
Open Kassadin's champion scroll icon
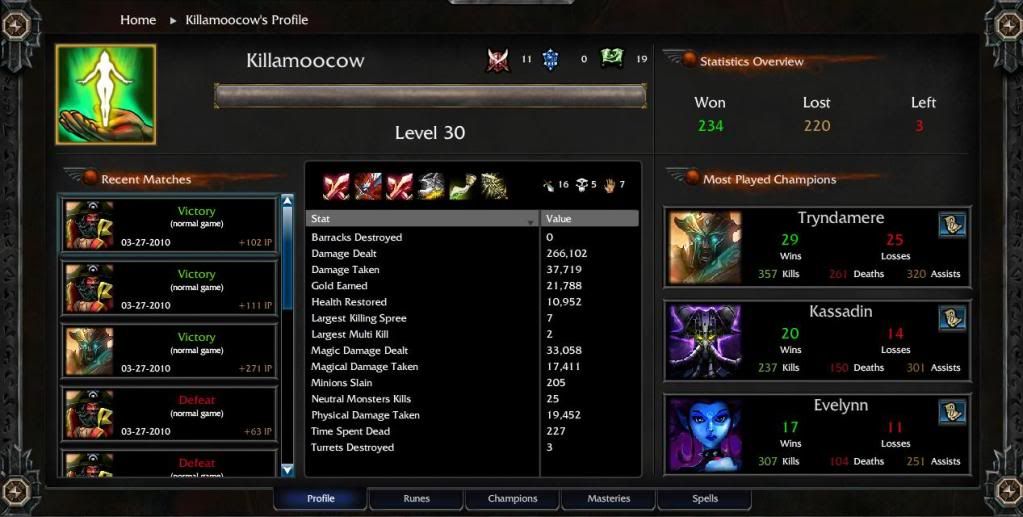tap(952, 319)
